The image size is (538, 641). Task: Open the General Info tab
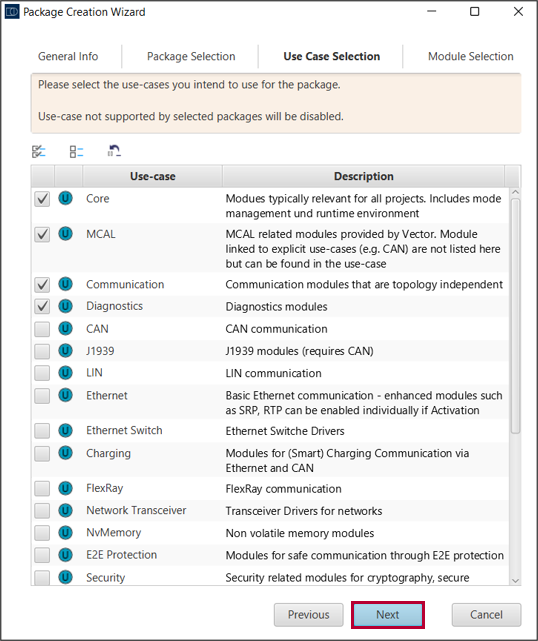pyautogui.click(x=68, y=56)
